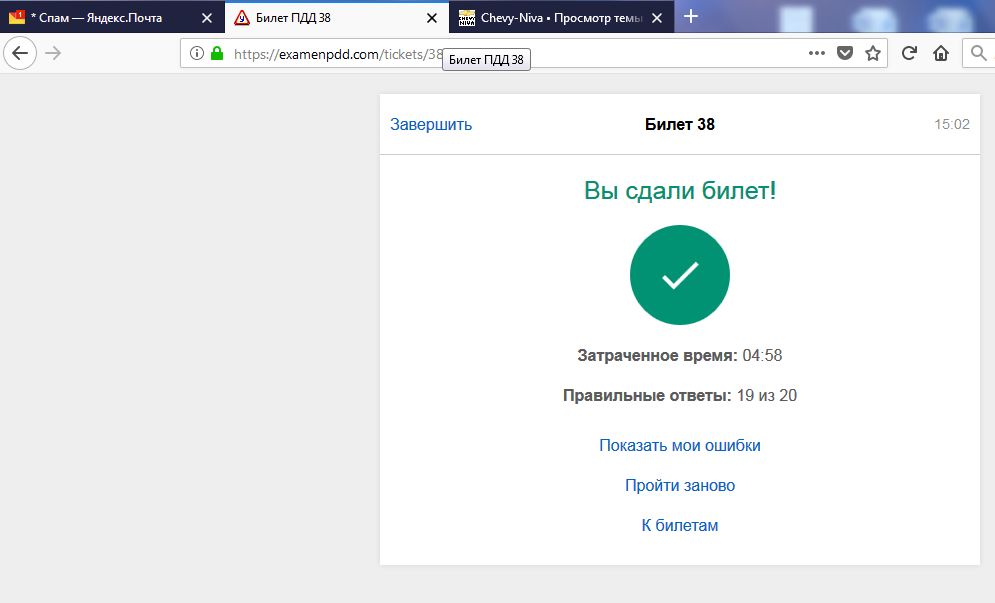Open page actions three-dots menu

click(817, 54)
